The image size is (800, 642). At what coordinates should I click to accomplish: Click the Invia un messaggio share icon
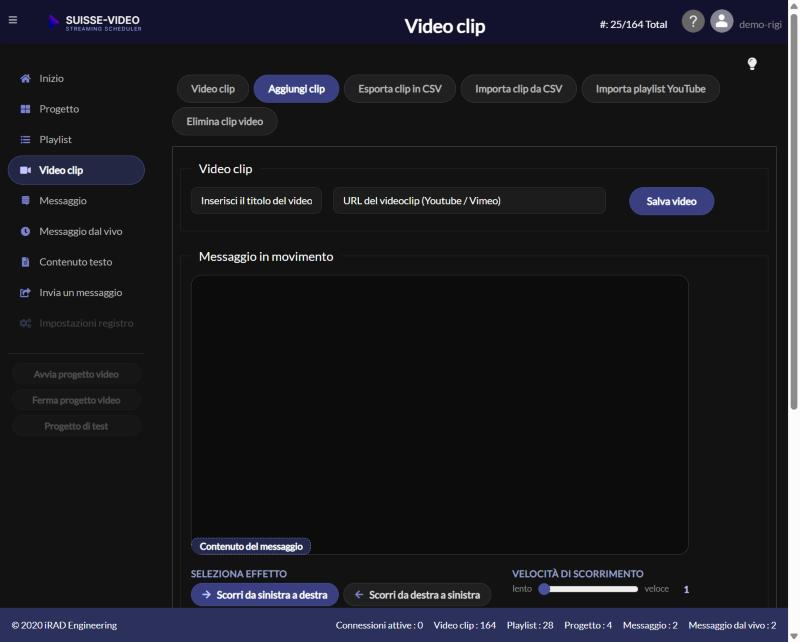(x=25, y=293)
